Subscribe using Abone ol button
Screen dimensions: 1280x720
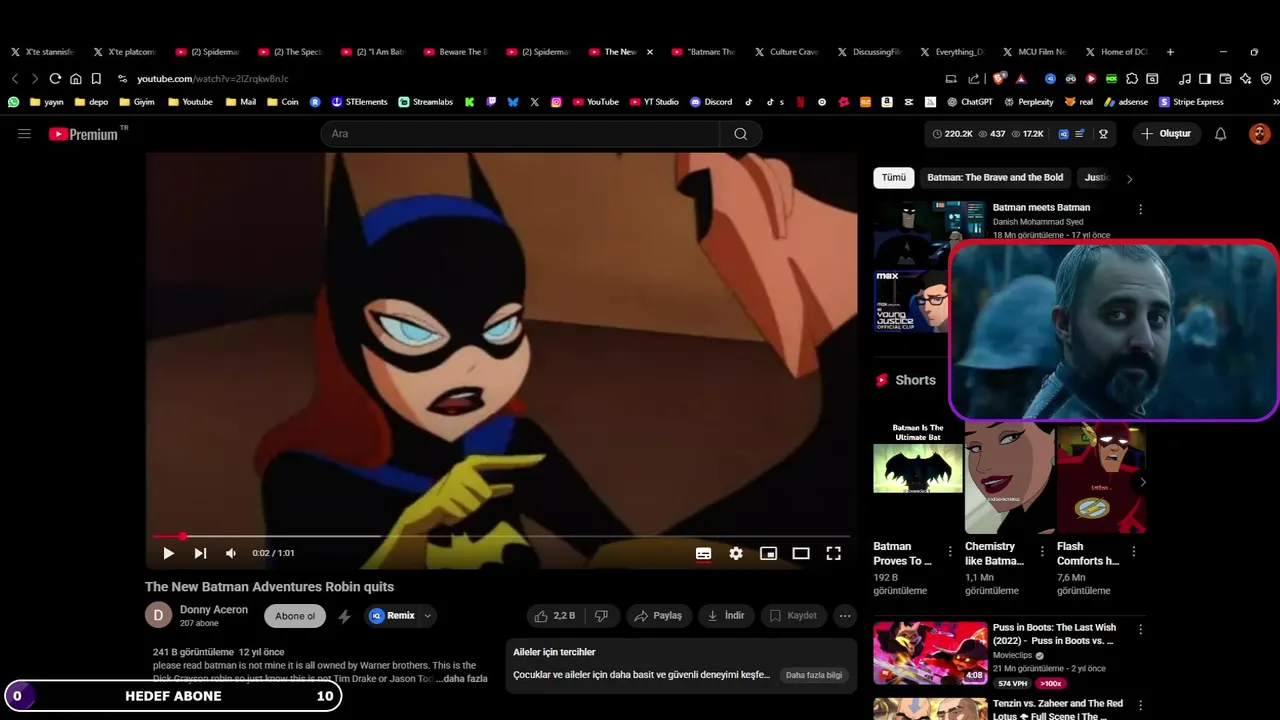tap(295, 616)
